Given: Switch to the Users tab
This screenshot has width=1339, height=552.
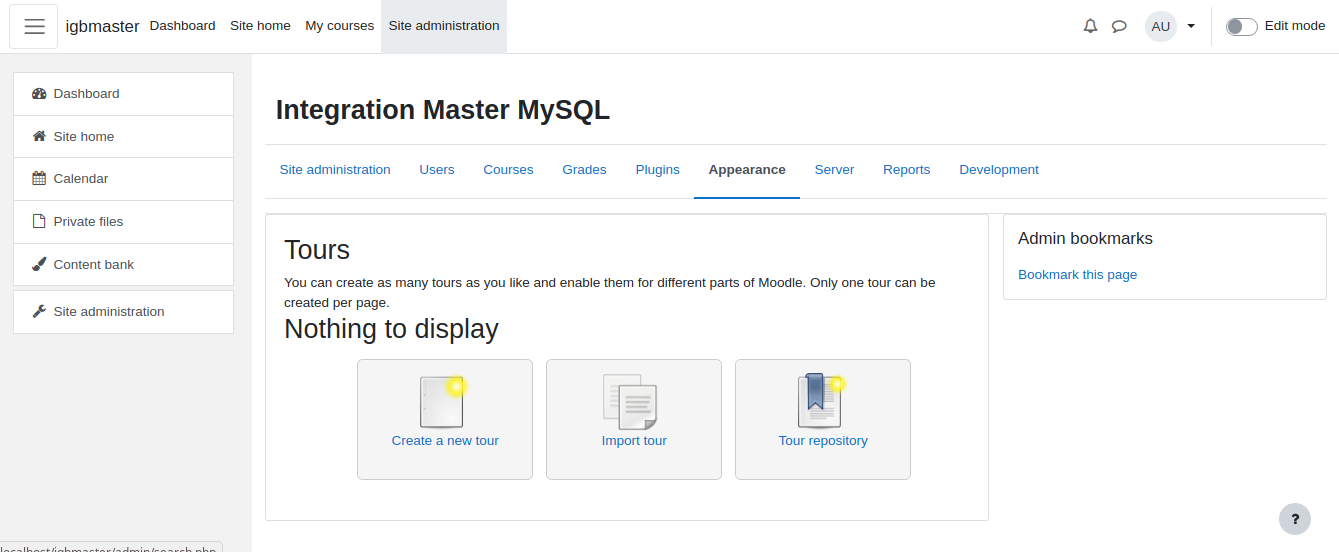Looking at the screenshot, I should tap(437, 170).
